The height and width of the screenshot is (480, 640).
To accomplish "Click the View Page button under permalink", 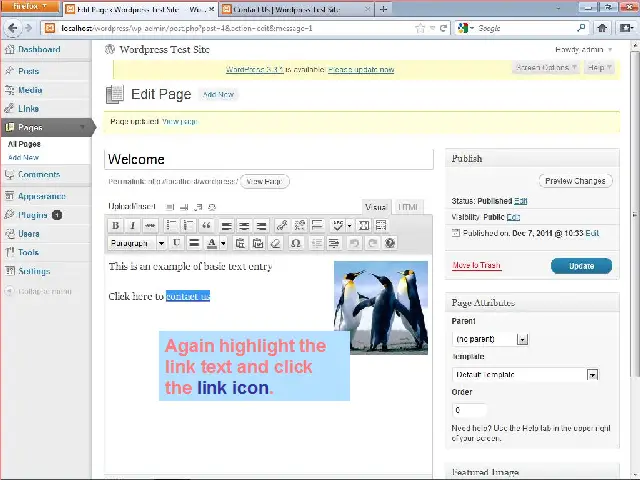I will 264,181.
